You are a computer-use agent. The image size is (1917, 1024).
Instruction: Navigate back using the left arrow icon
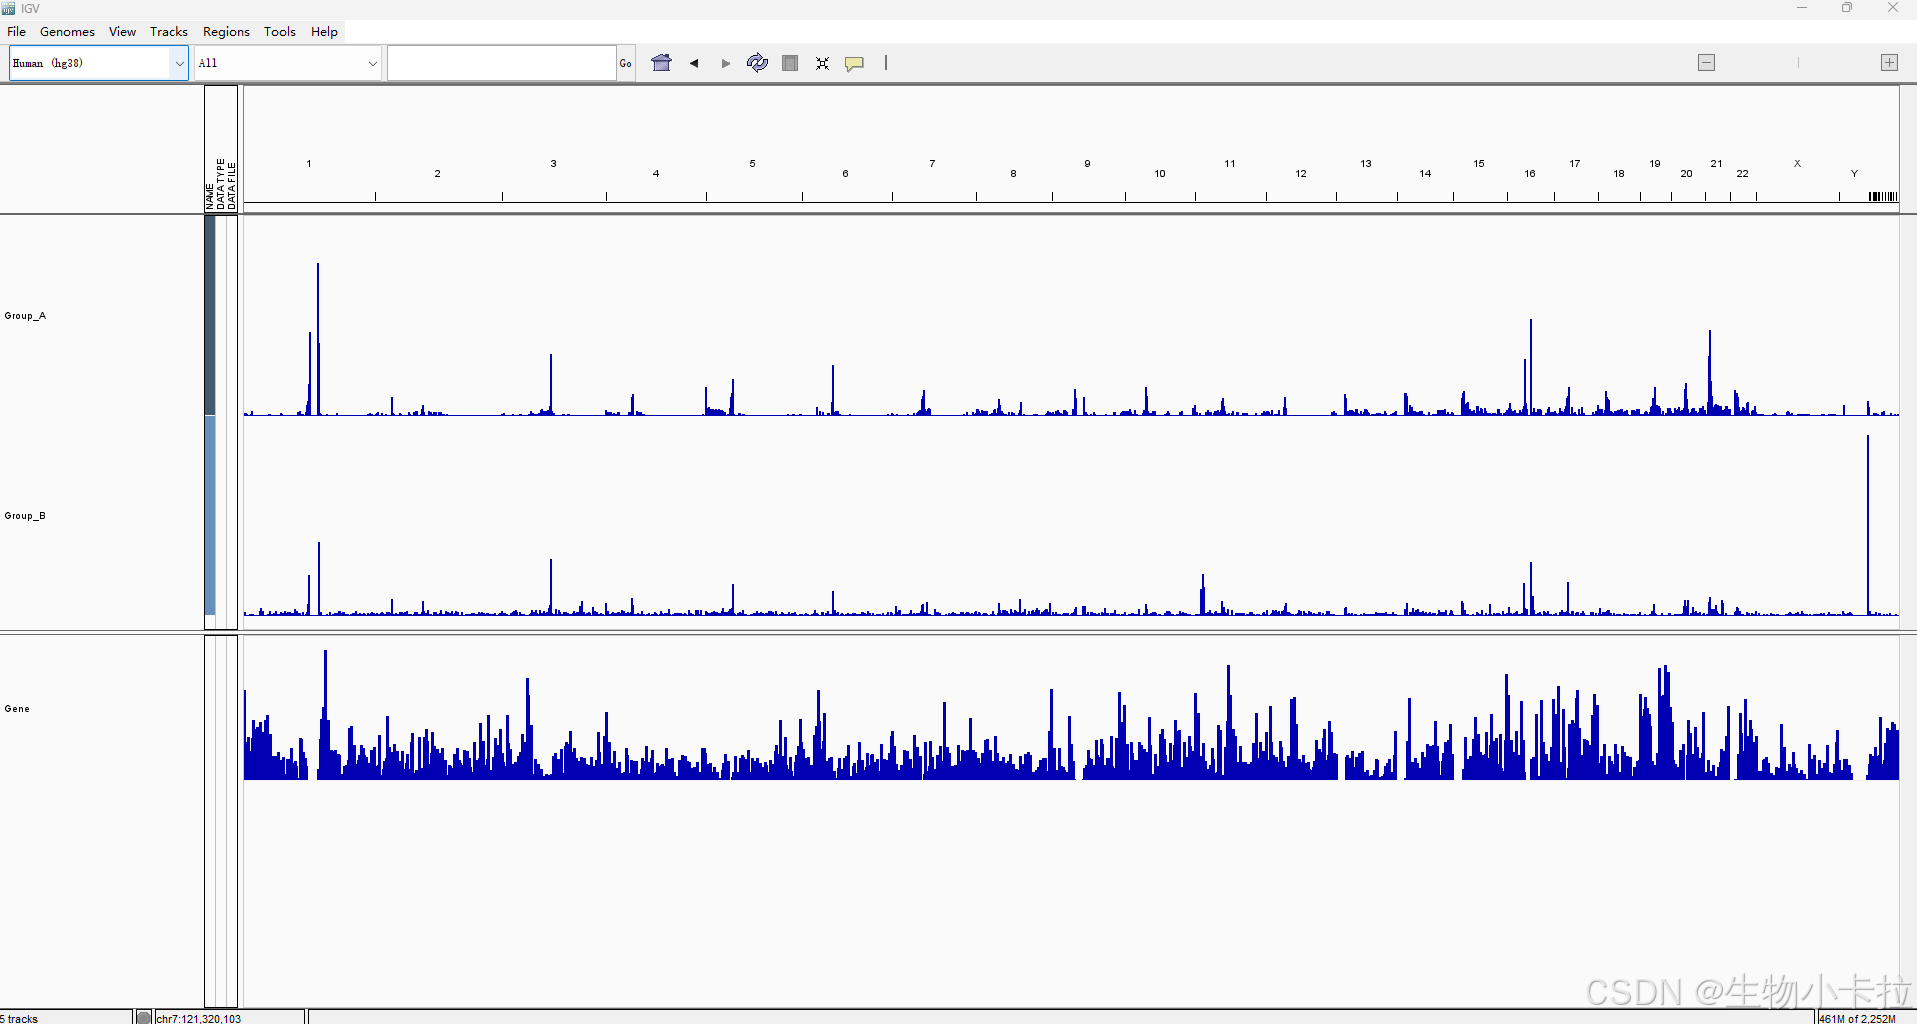tap(694, 62)
